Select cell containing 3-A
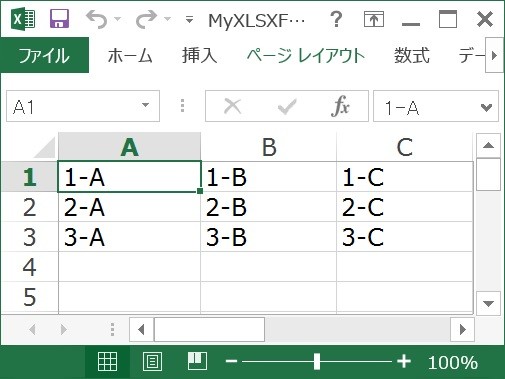The height and width of the screenshot is (379, 505). [129, 237]
